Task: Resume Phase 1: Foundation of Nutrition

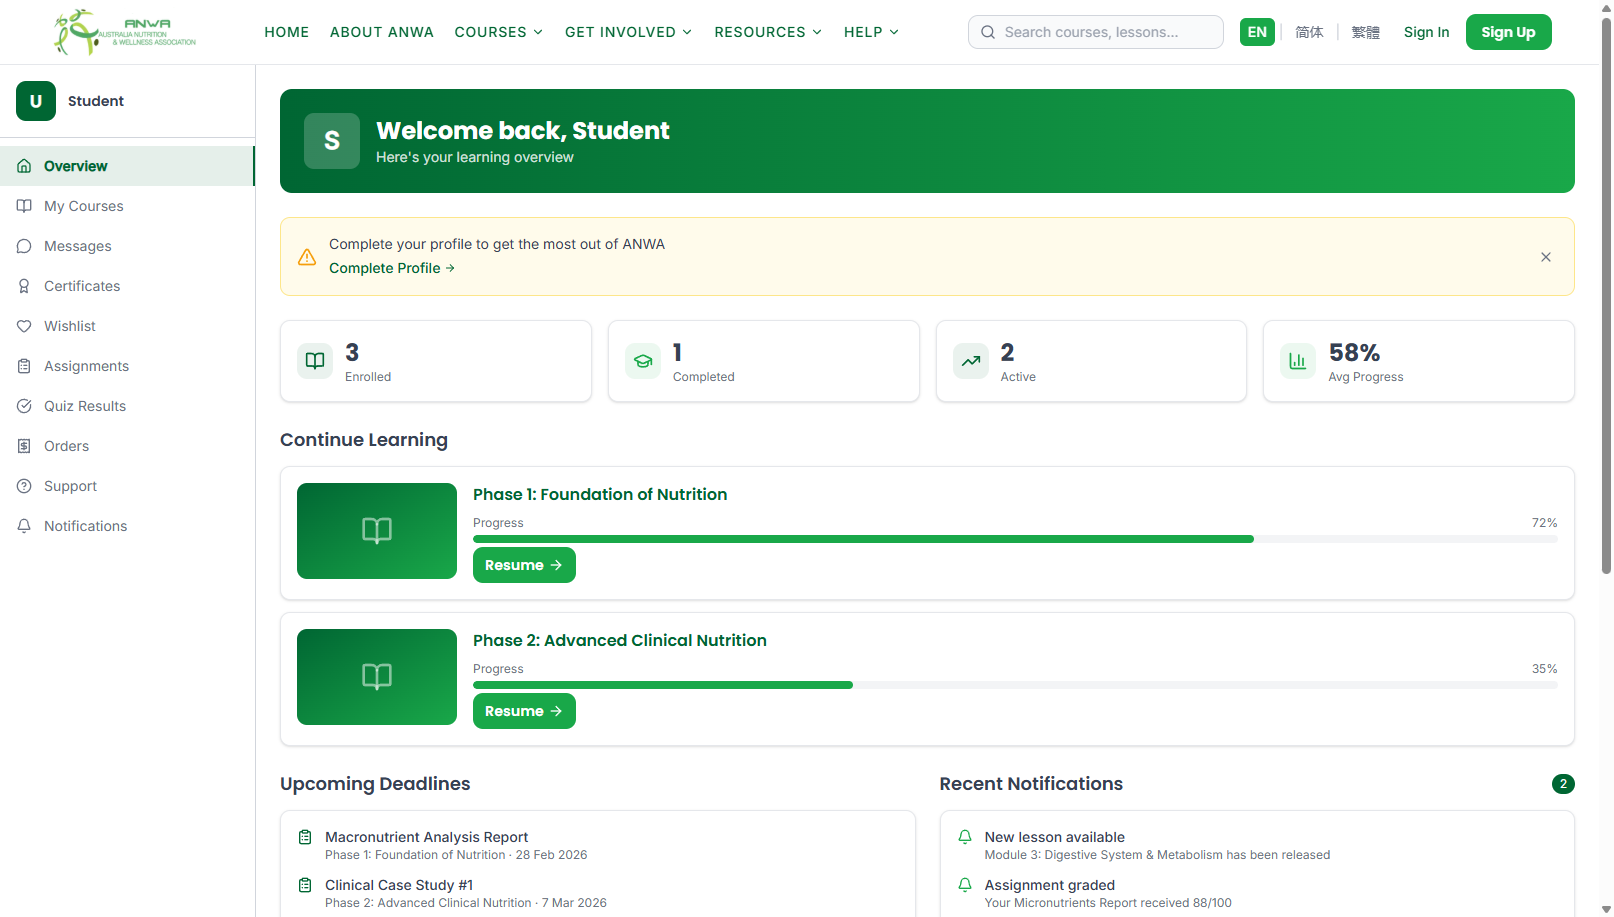Action: [524, 565]
